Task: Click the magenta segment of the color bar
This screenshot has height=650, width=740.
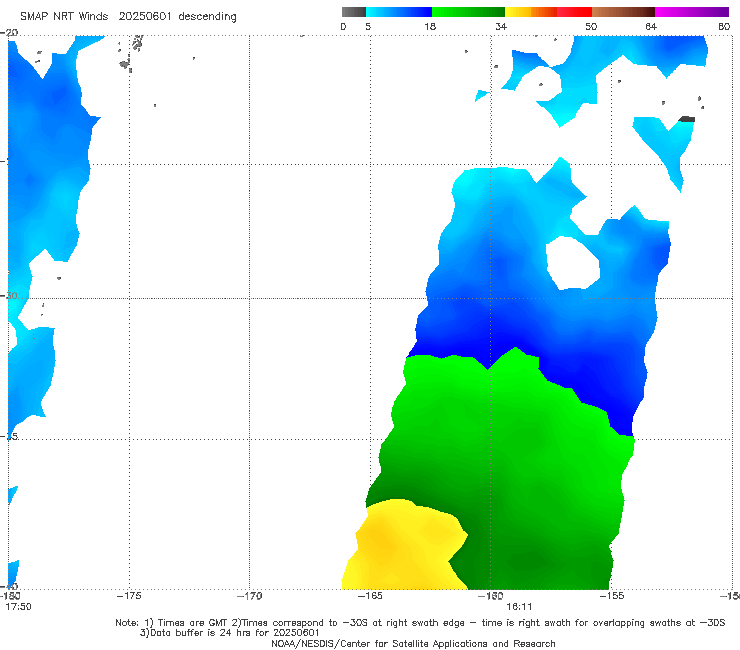Action: tap(692, 12)
